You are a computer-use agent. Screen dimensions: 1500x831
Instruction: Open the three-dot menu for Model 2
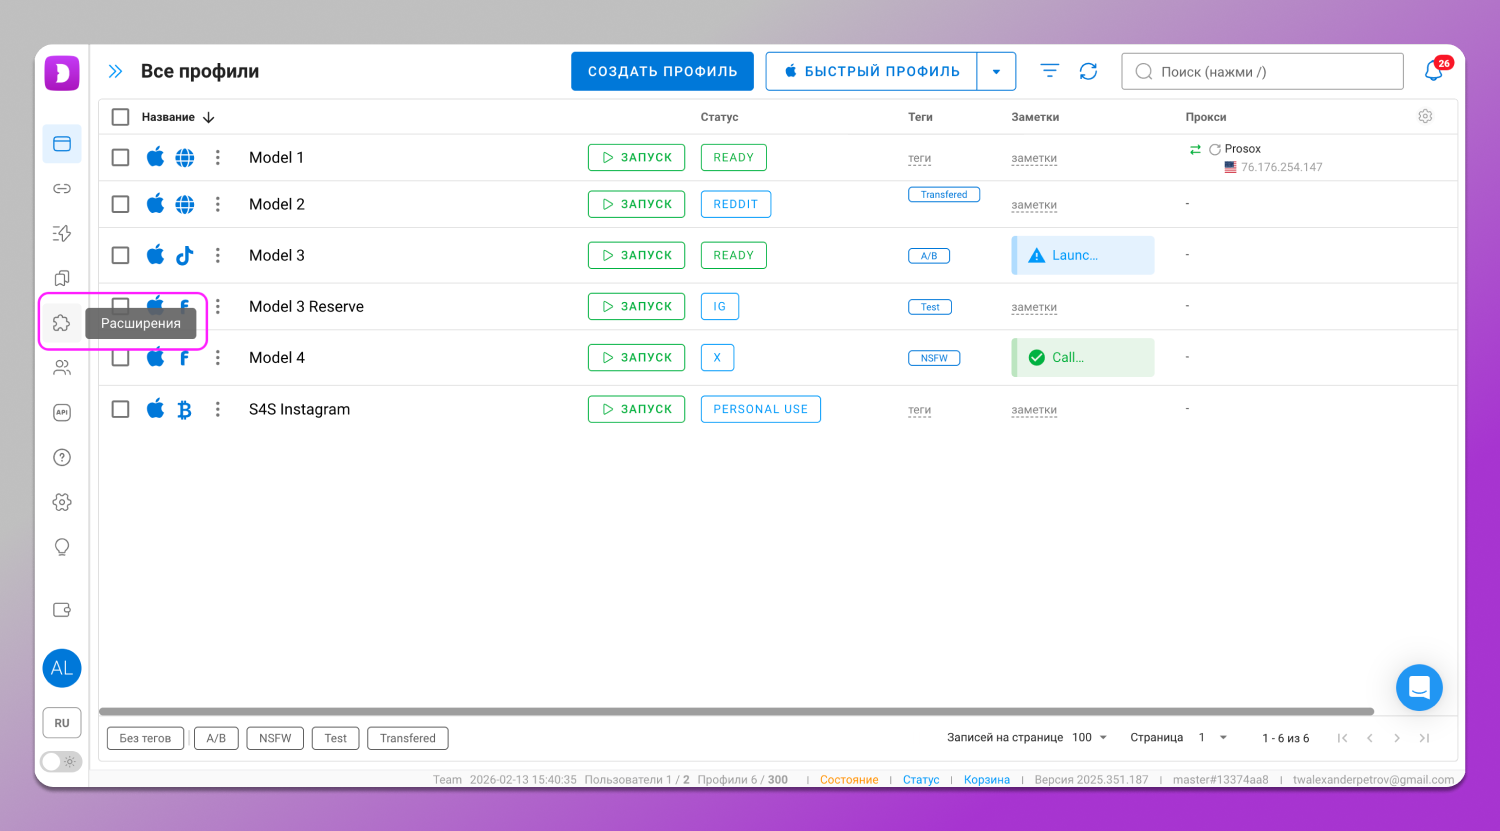[x=218, y=204]
